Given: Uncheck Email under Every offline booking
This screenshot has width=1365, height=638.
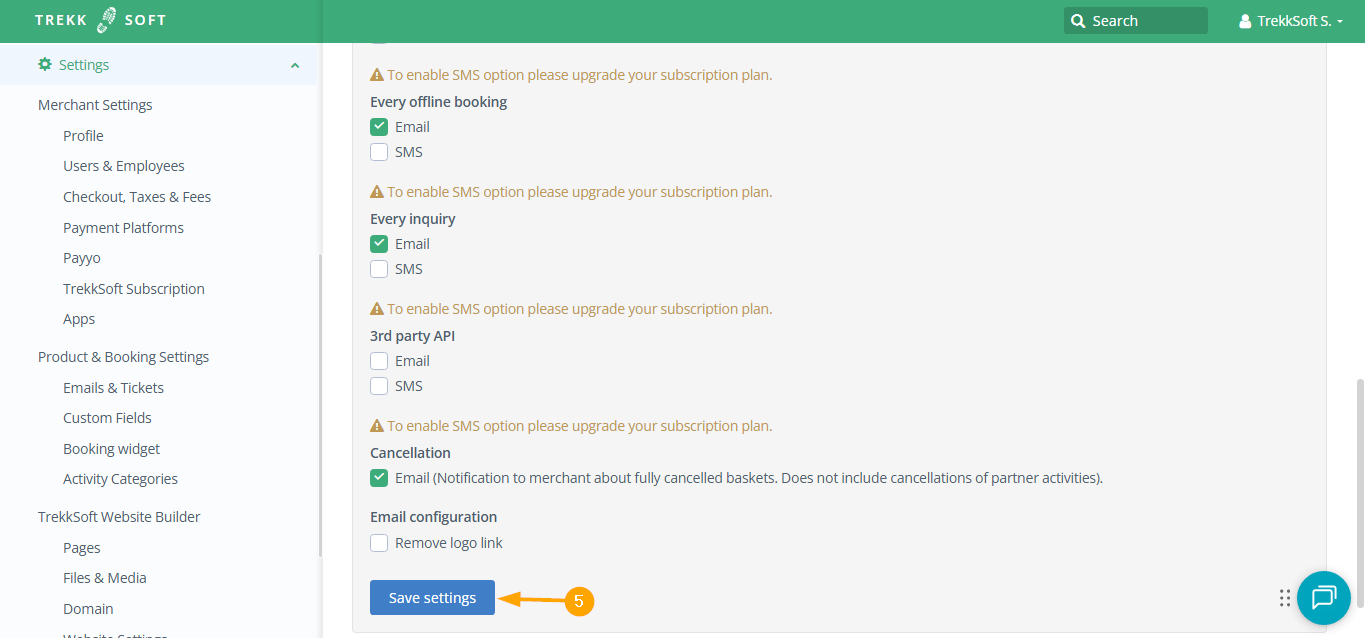Looking at the screenshot, I should click(x=379, y=127).
